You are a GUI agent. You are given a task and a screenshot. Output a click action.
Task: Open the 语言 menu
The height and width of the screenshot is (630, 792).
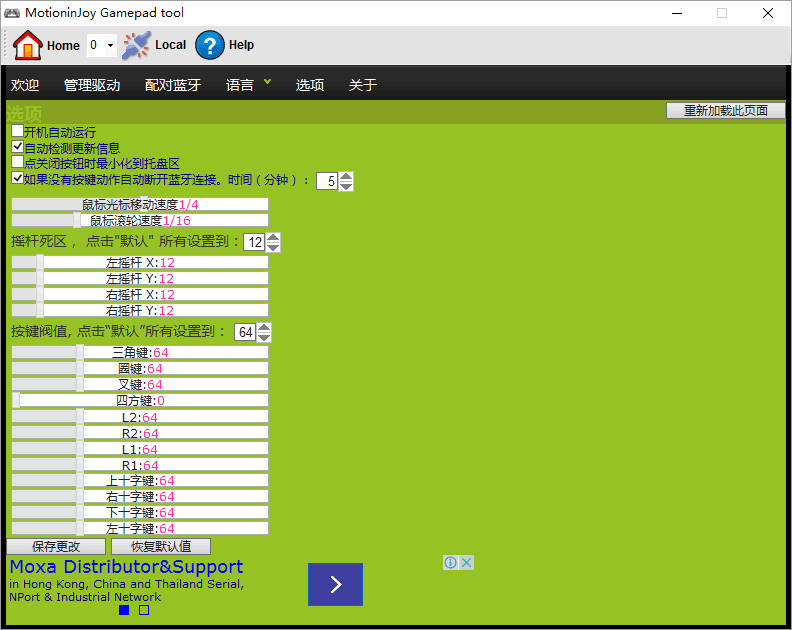pos(239,85)
